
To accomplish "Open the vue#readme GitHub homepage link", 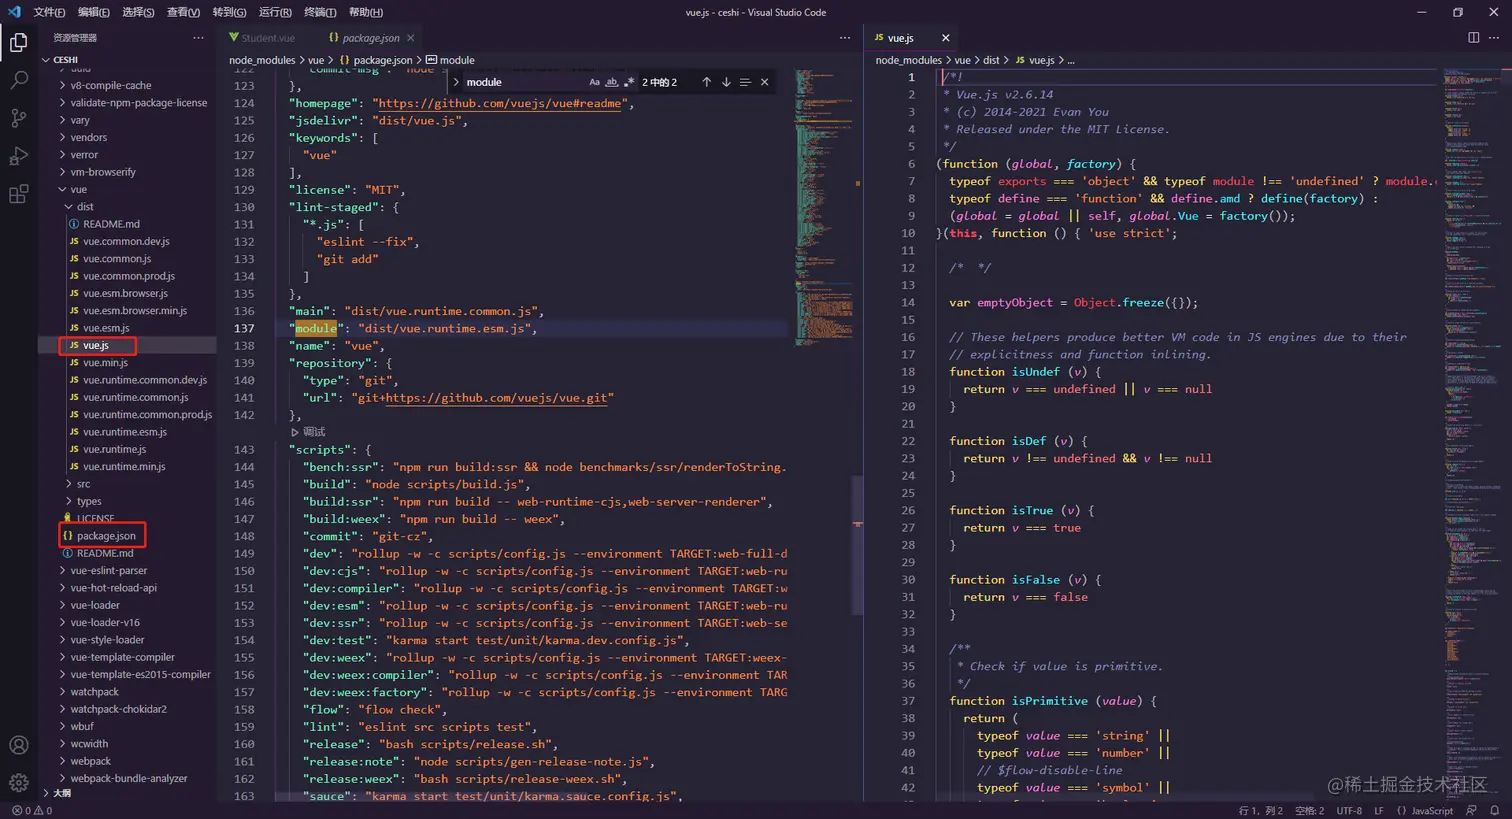I will point(502,103).
